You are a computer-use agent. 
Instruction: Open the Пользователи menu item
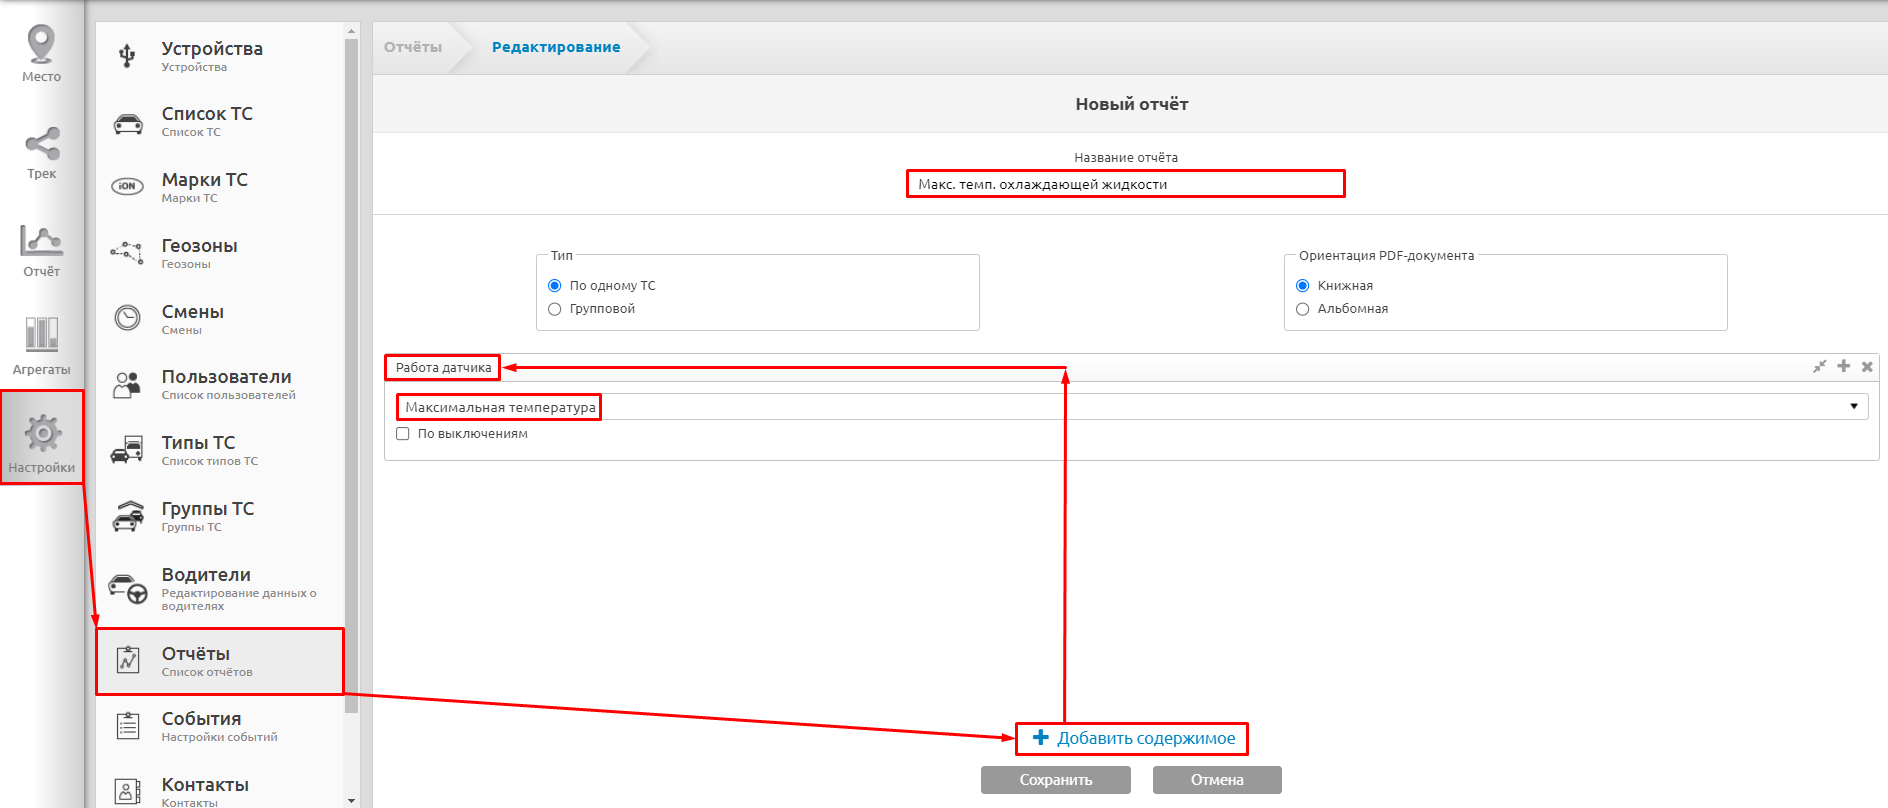tap(220, 385)
